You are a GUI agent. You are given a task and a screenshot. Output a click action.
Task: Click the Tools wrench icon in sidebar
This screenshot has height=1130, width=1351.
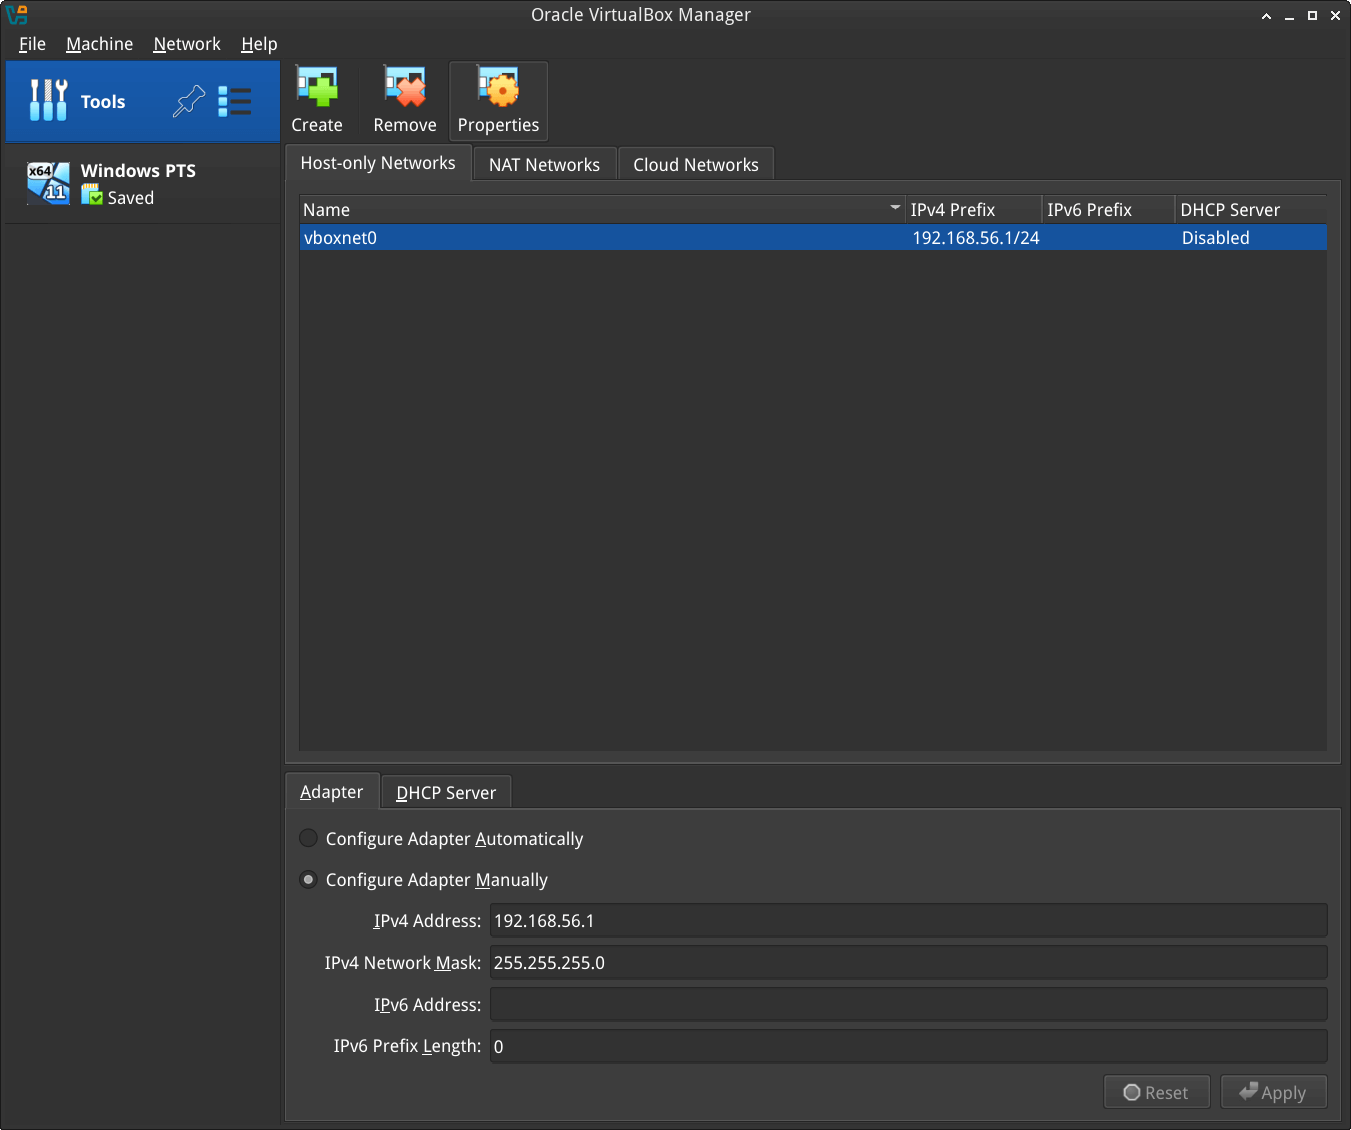point(48,101)
